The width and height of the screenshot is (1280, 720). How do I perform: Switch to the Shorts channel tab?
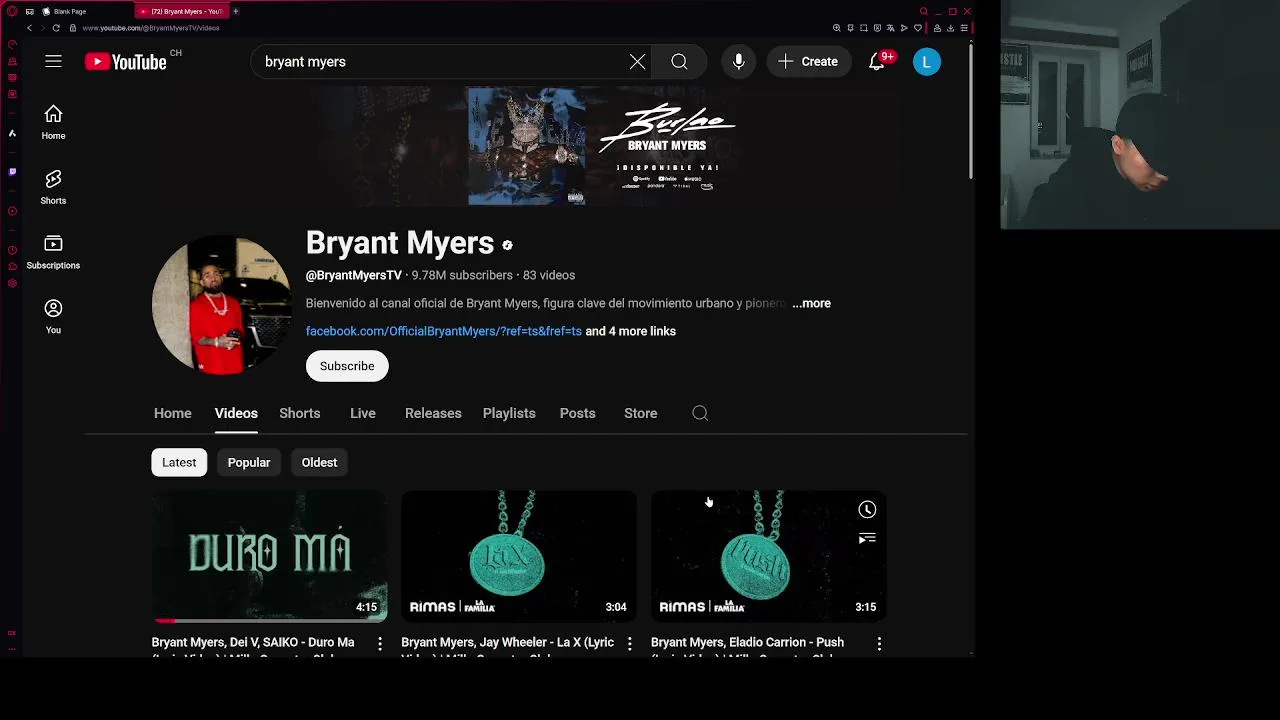coord(300,413)
